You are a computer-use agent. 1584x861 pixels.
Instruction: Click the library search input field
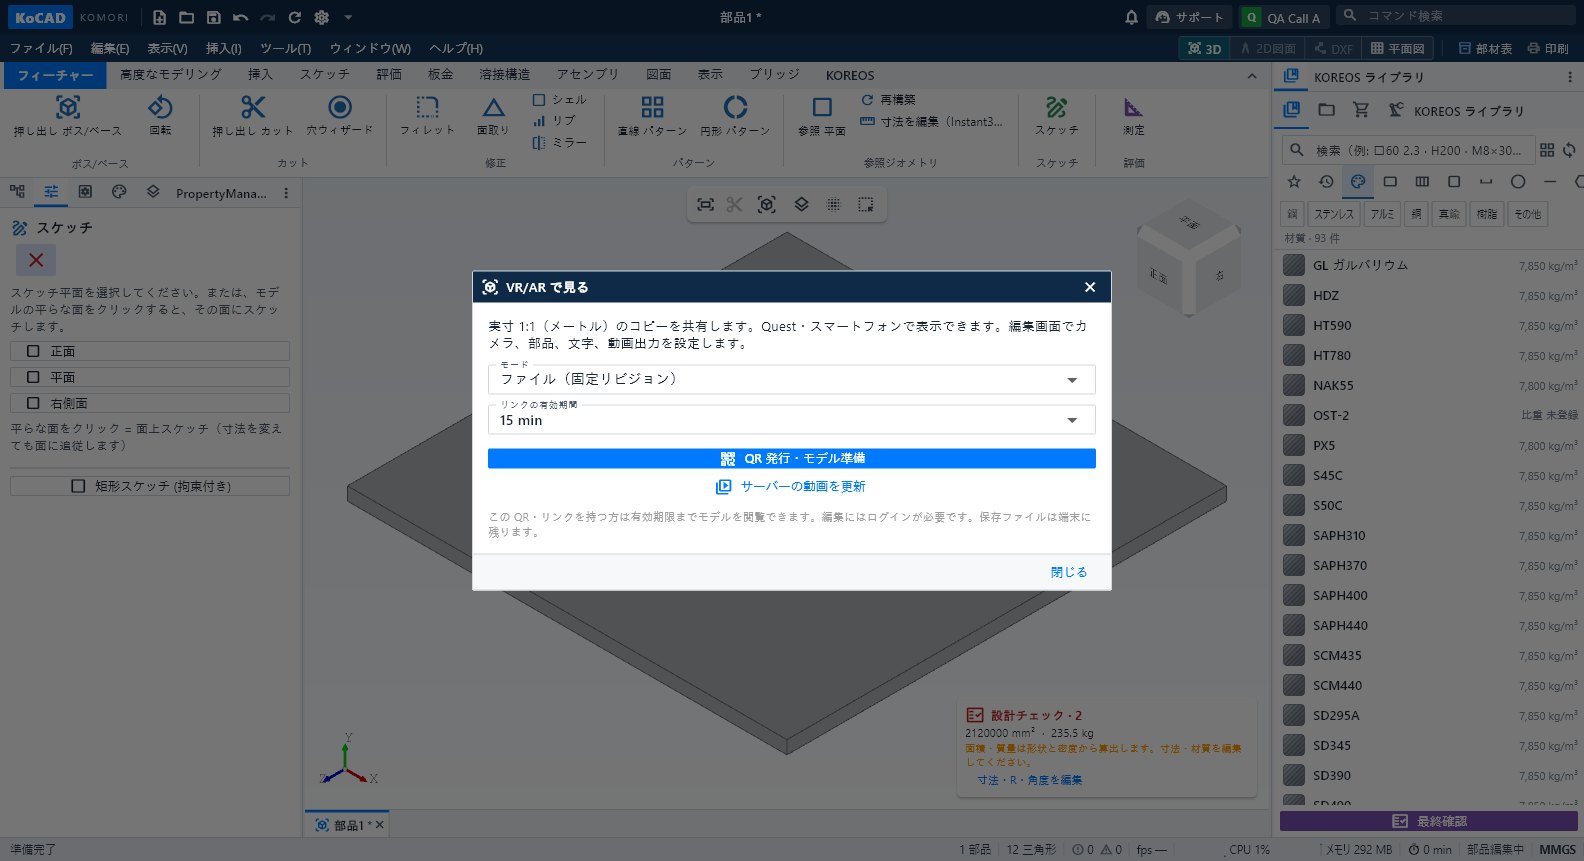click(x=1408, y=150)
